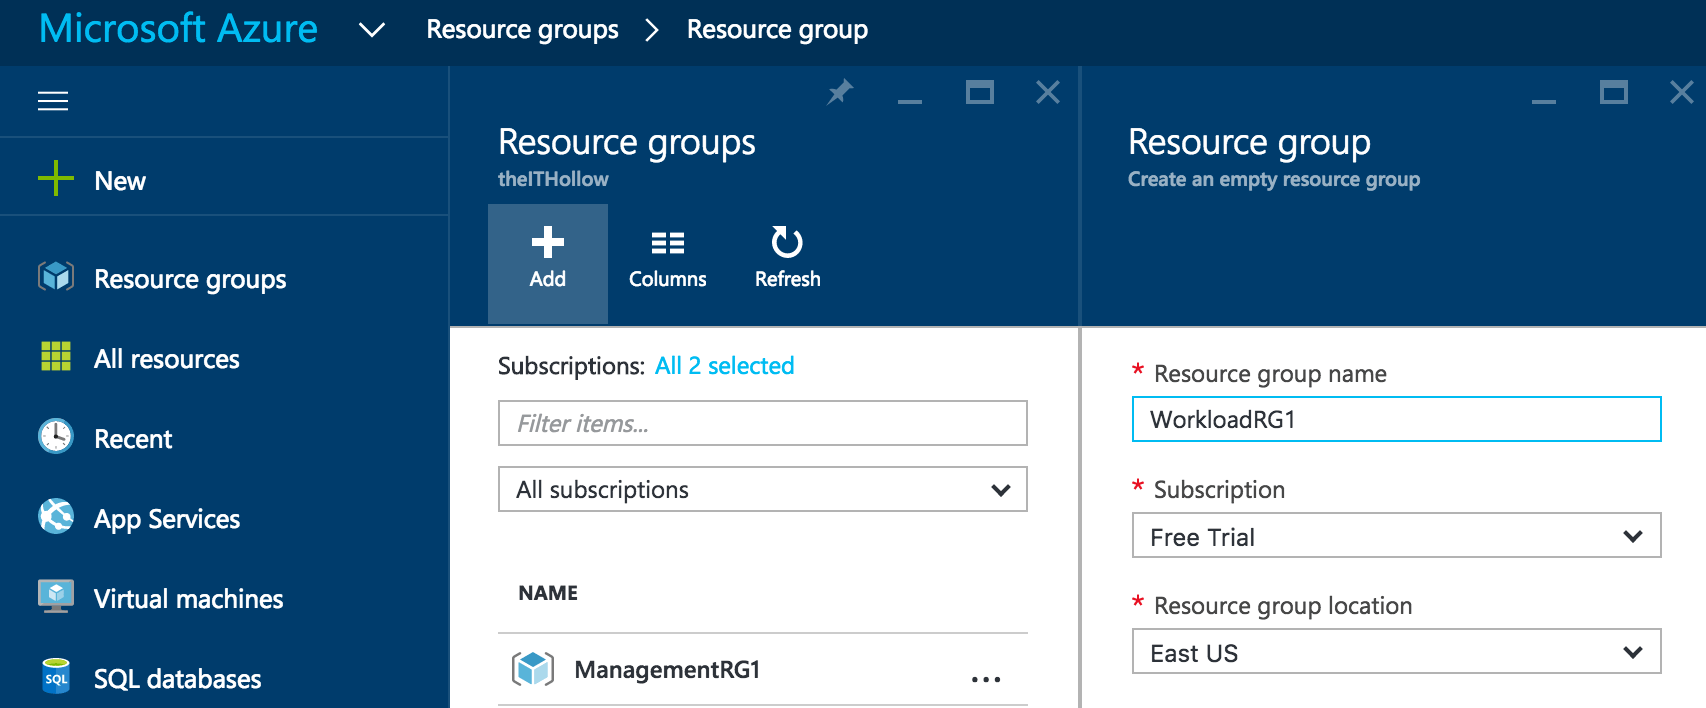Viewport: 1706px width, 708px height.
Task: Click the green New plus icon
Action: 56,179
